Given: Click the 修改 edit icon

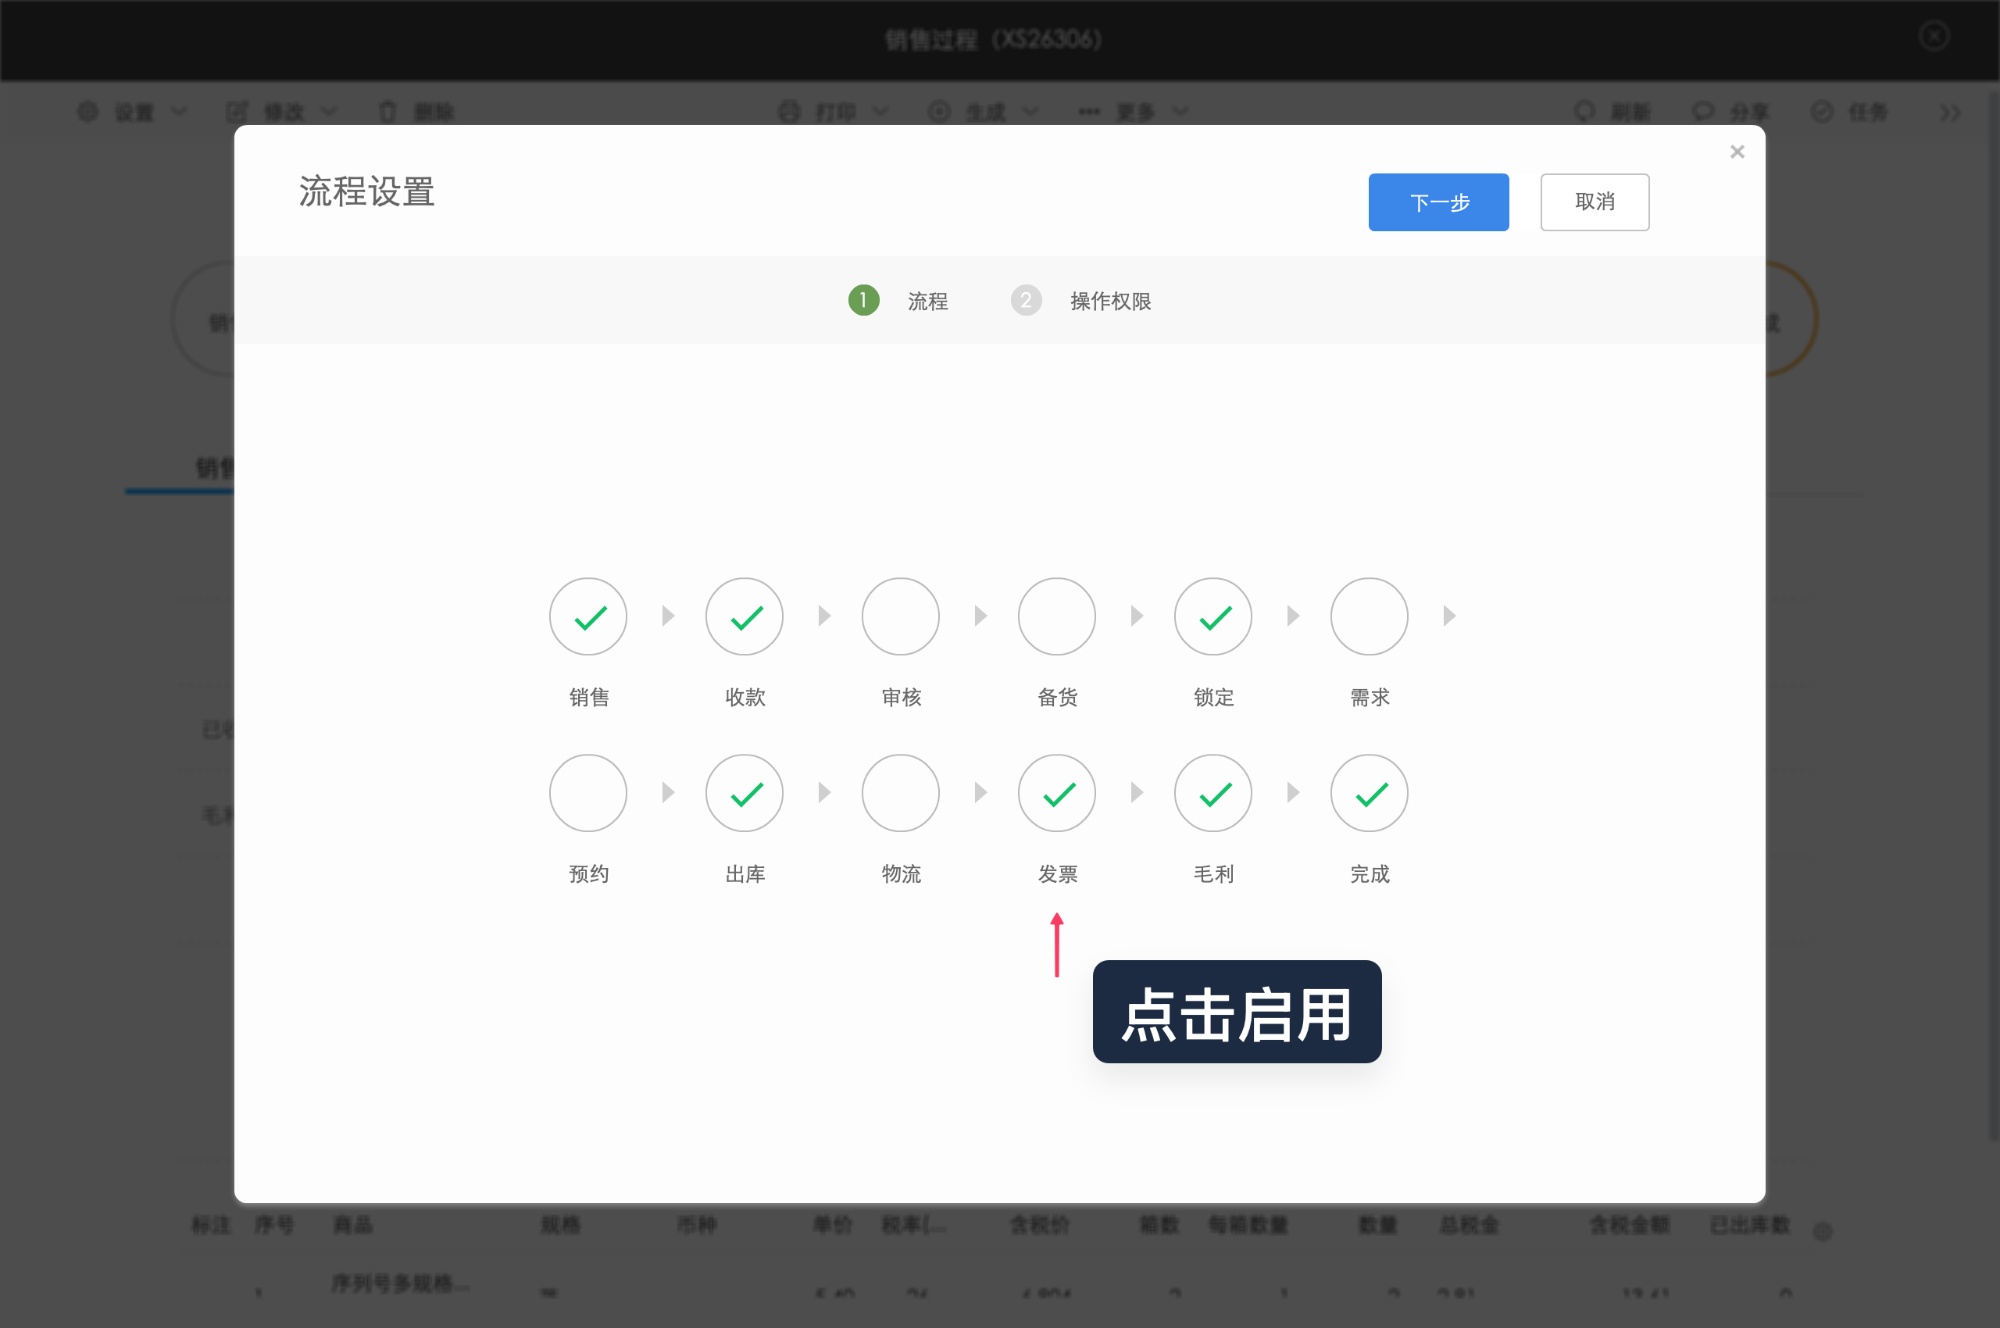Looking at the screenshot, I should click(237, 112).
